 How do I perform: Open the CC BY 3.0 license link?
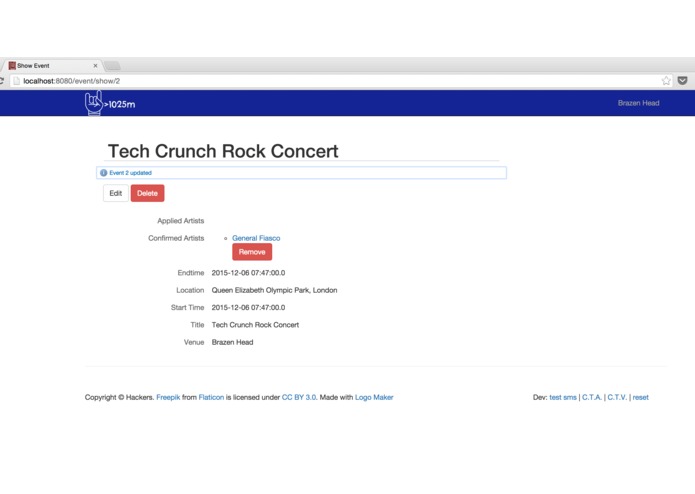pyautogui.click(x=299, y=397)
